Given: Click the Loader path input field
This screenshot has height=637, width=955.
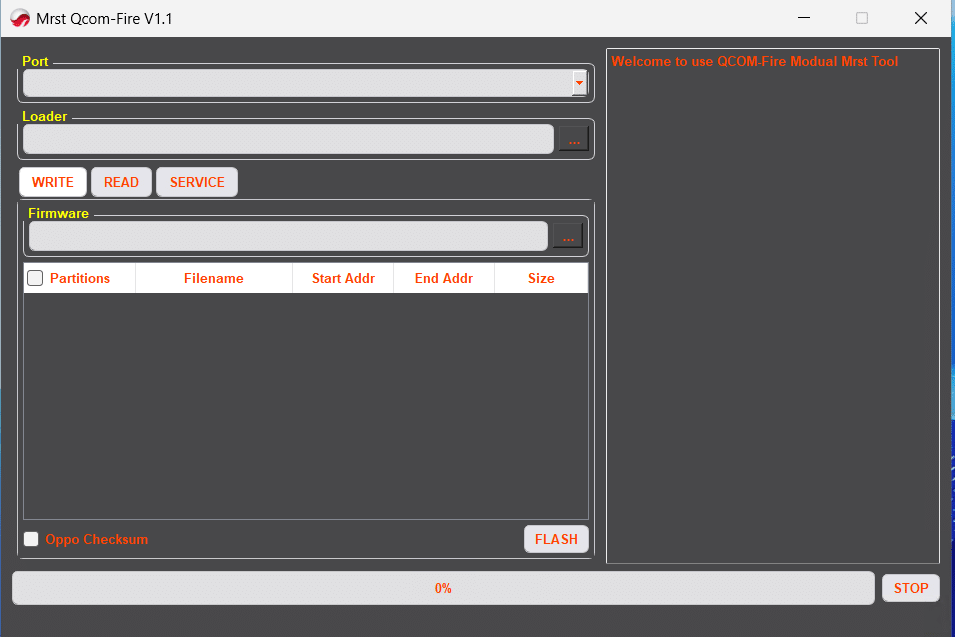Looking at the screenshot, I should pyautogui.click(x=287, y=140).
